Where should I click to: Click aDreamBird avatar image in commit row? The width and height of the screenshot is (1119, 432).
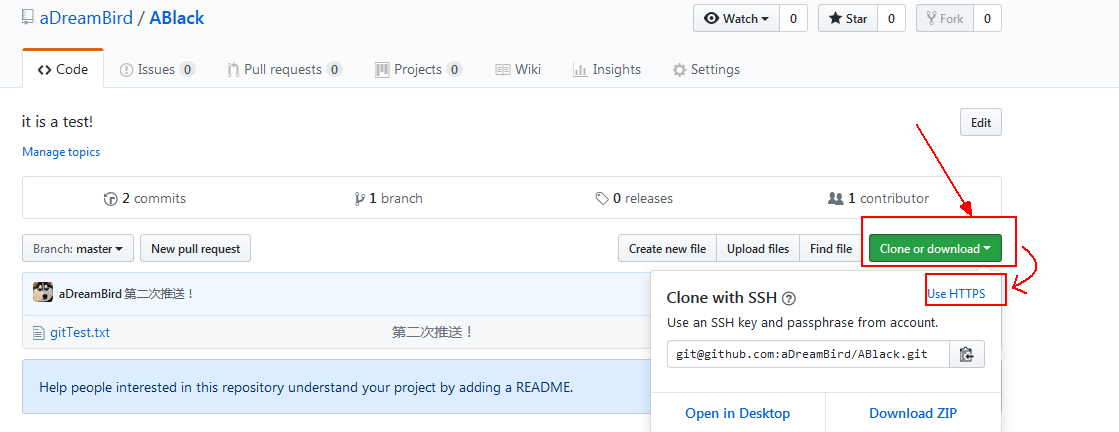click(x=43, y=293)
